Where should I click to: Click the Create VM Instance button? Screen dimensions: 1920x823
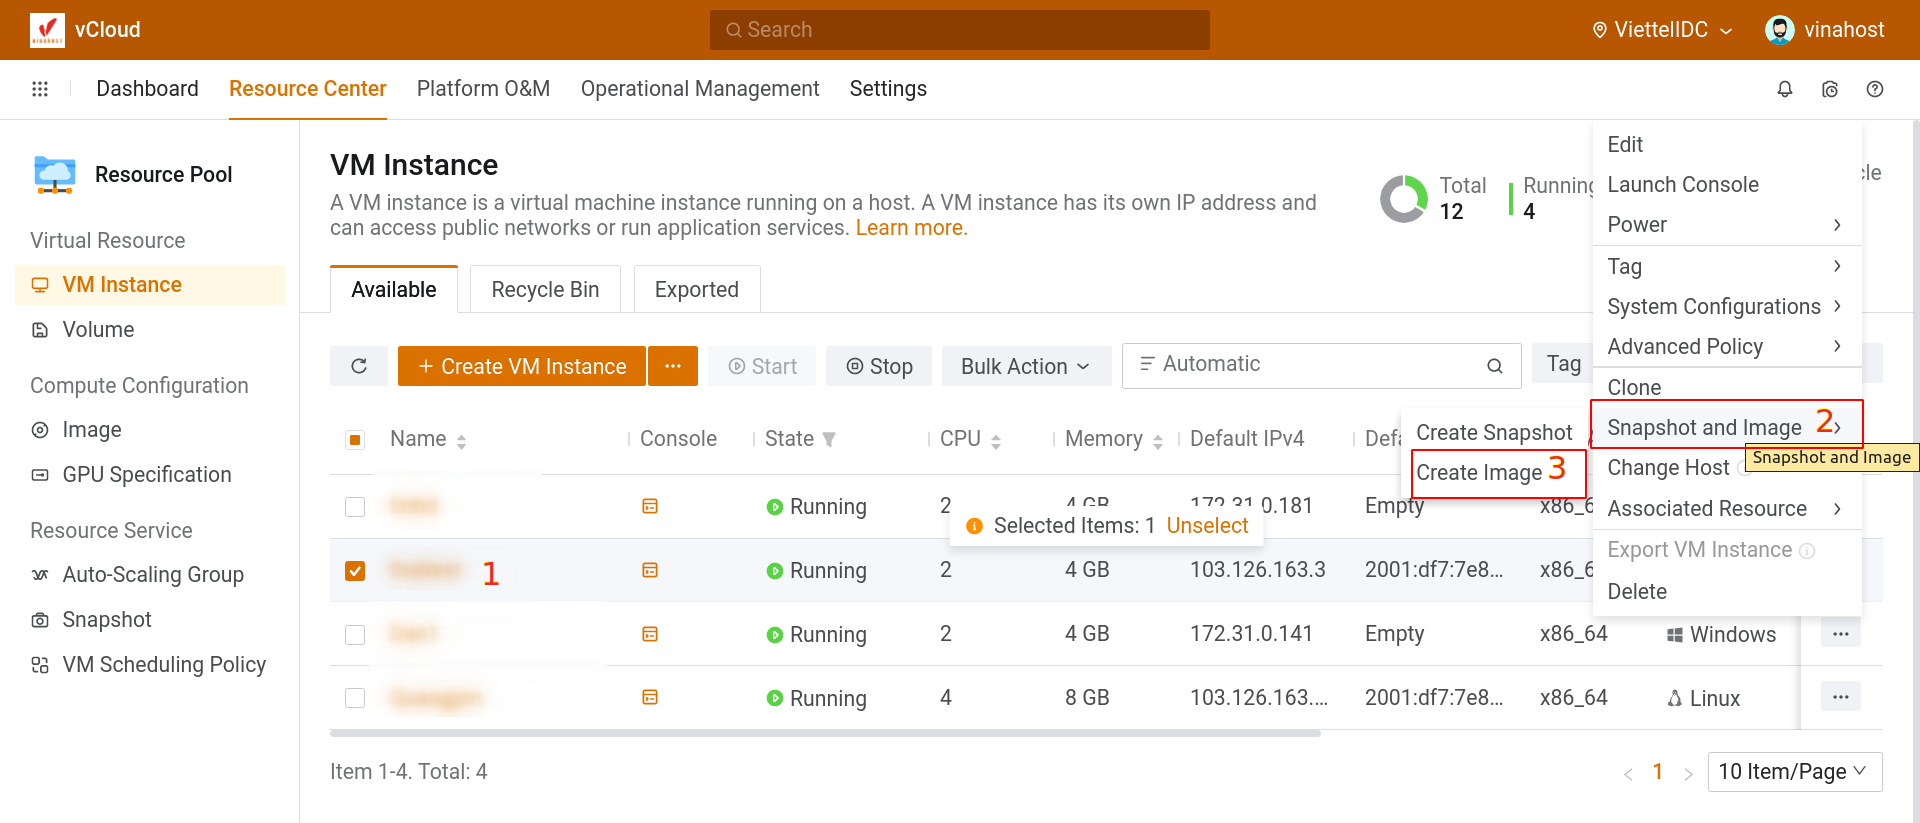pos(522,366)
